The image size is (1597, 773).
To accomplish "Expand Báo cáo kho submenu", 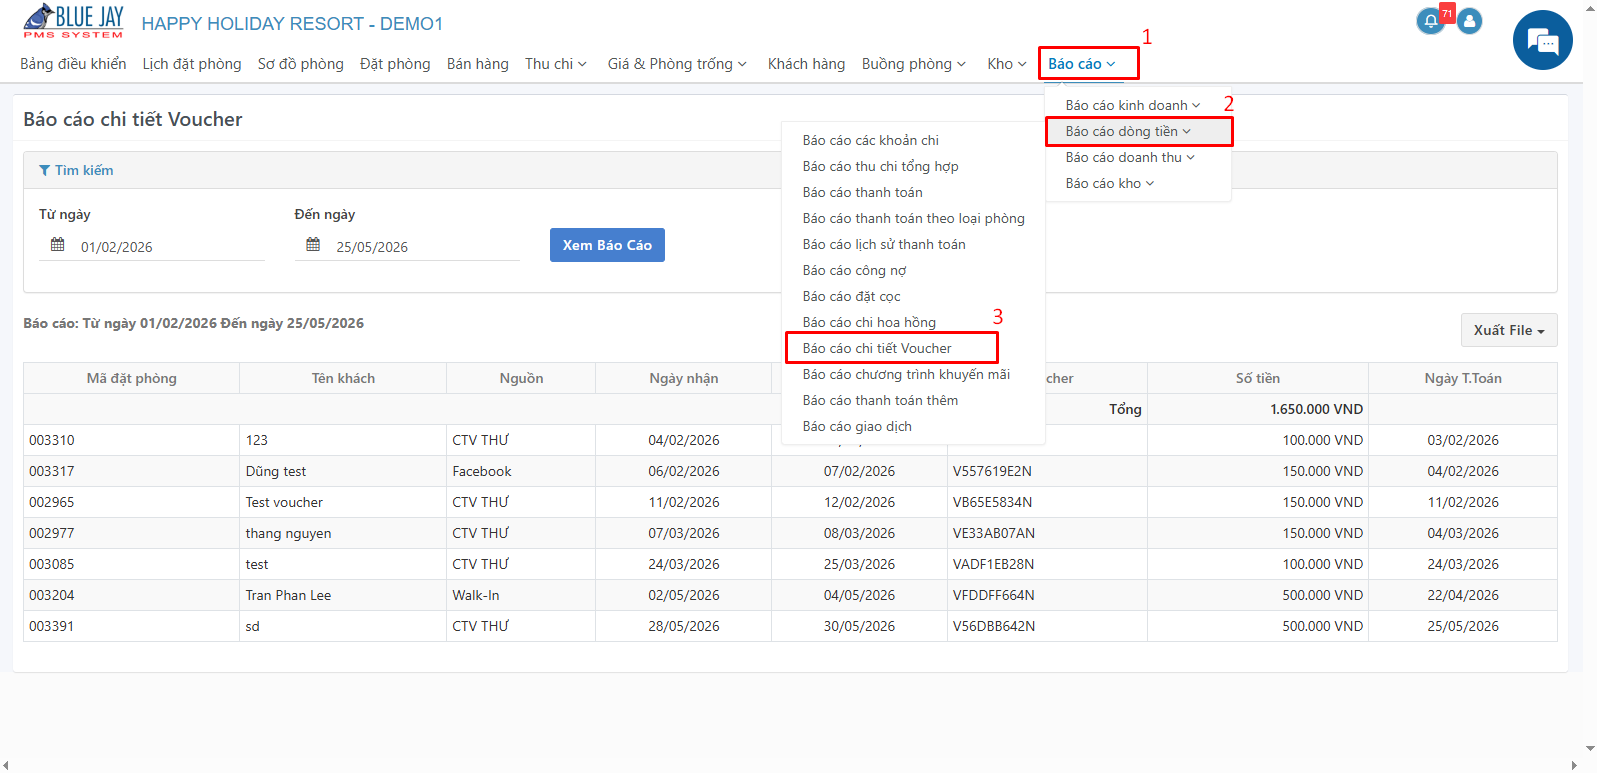I will 1110,183.
